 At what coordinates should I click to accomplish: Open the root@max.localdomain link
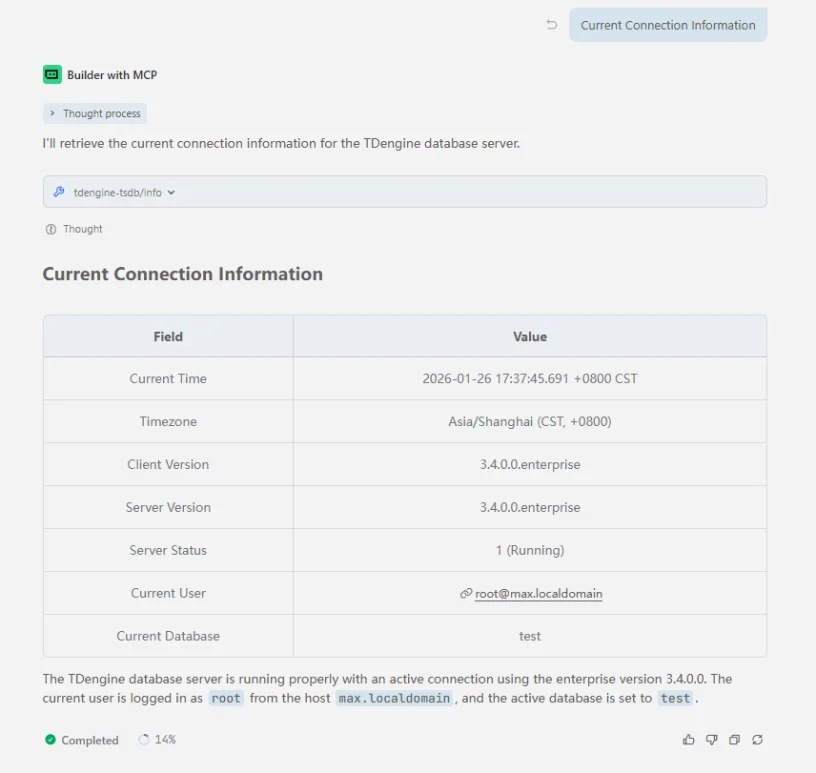pyautogui.click(x=538, y=593)
